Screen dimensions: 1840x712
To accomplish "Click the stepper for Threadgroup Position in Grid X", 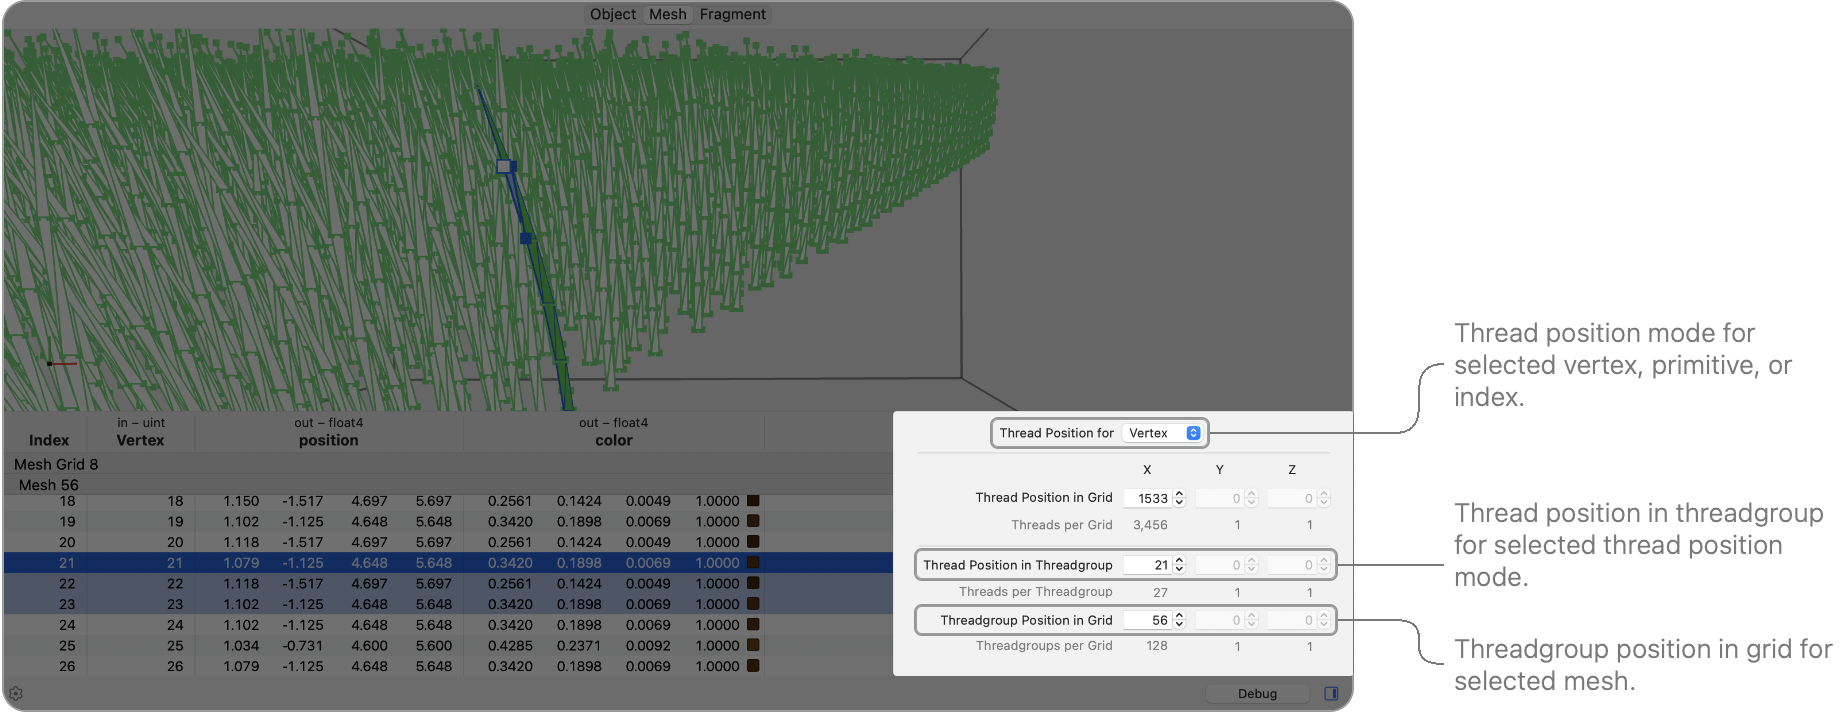I will click(x=1179, y=620).
